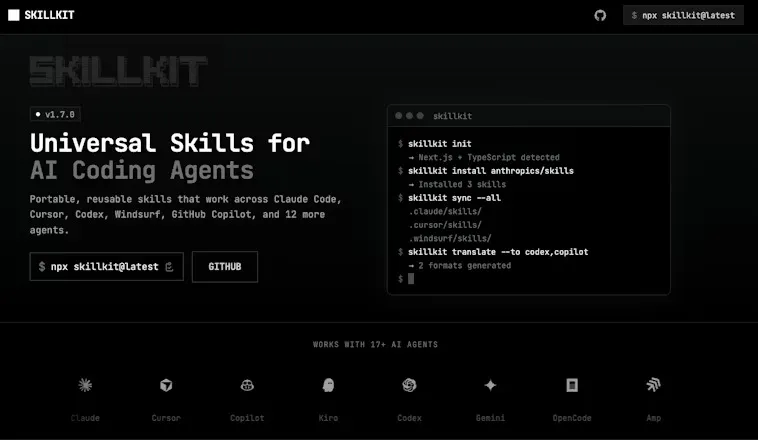Image resolution: width=758 pixels, height=440 pixels.
Task: Click the hero npx skillkit@latest button
Action: (x=106, y=266)
